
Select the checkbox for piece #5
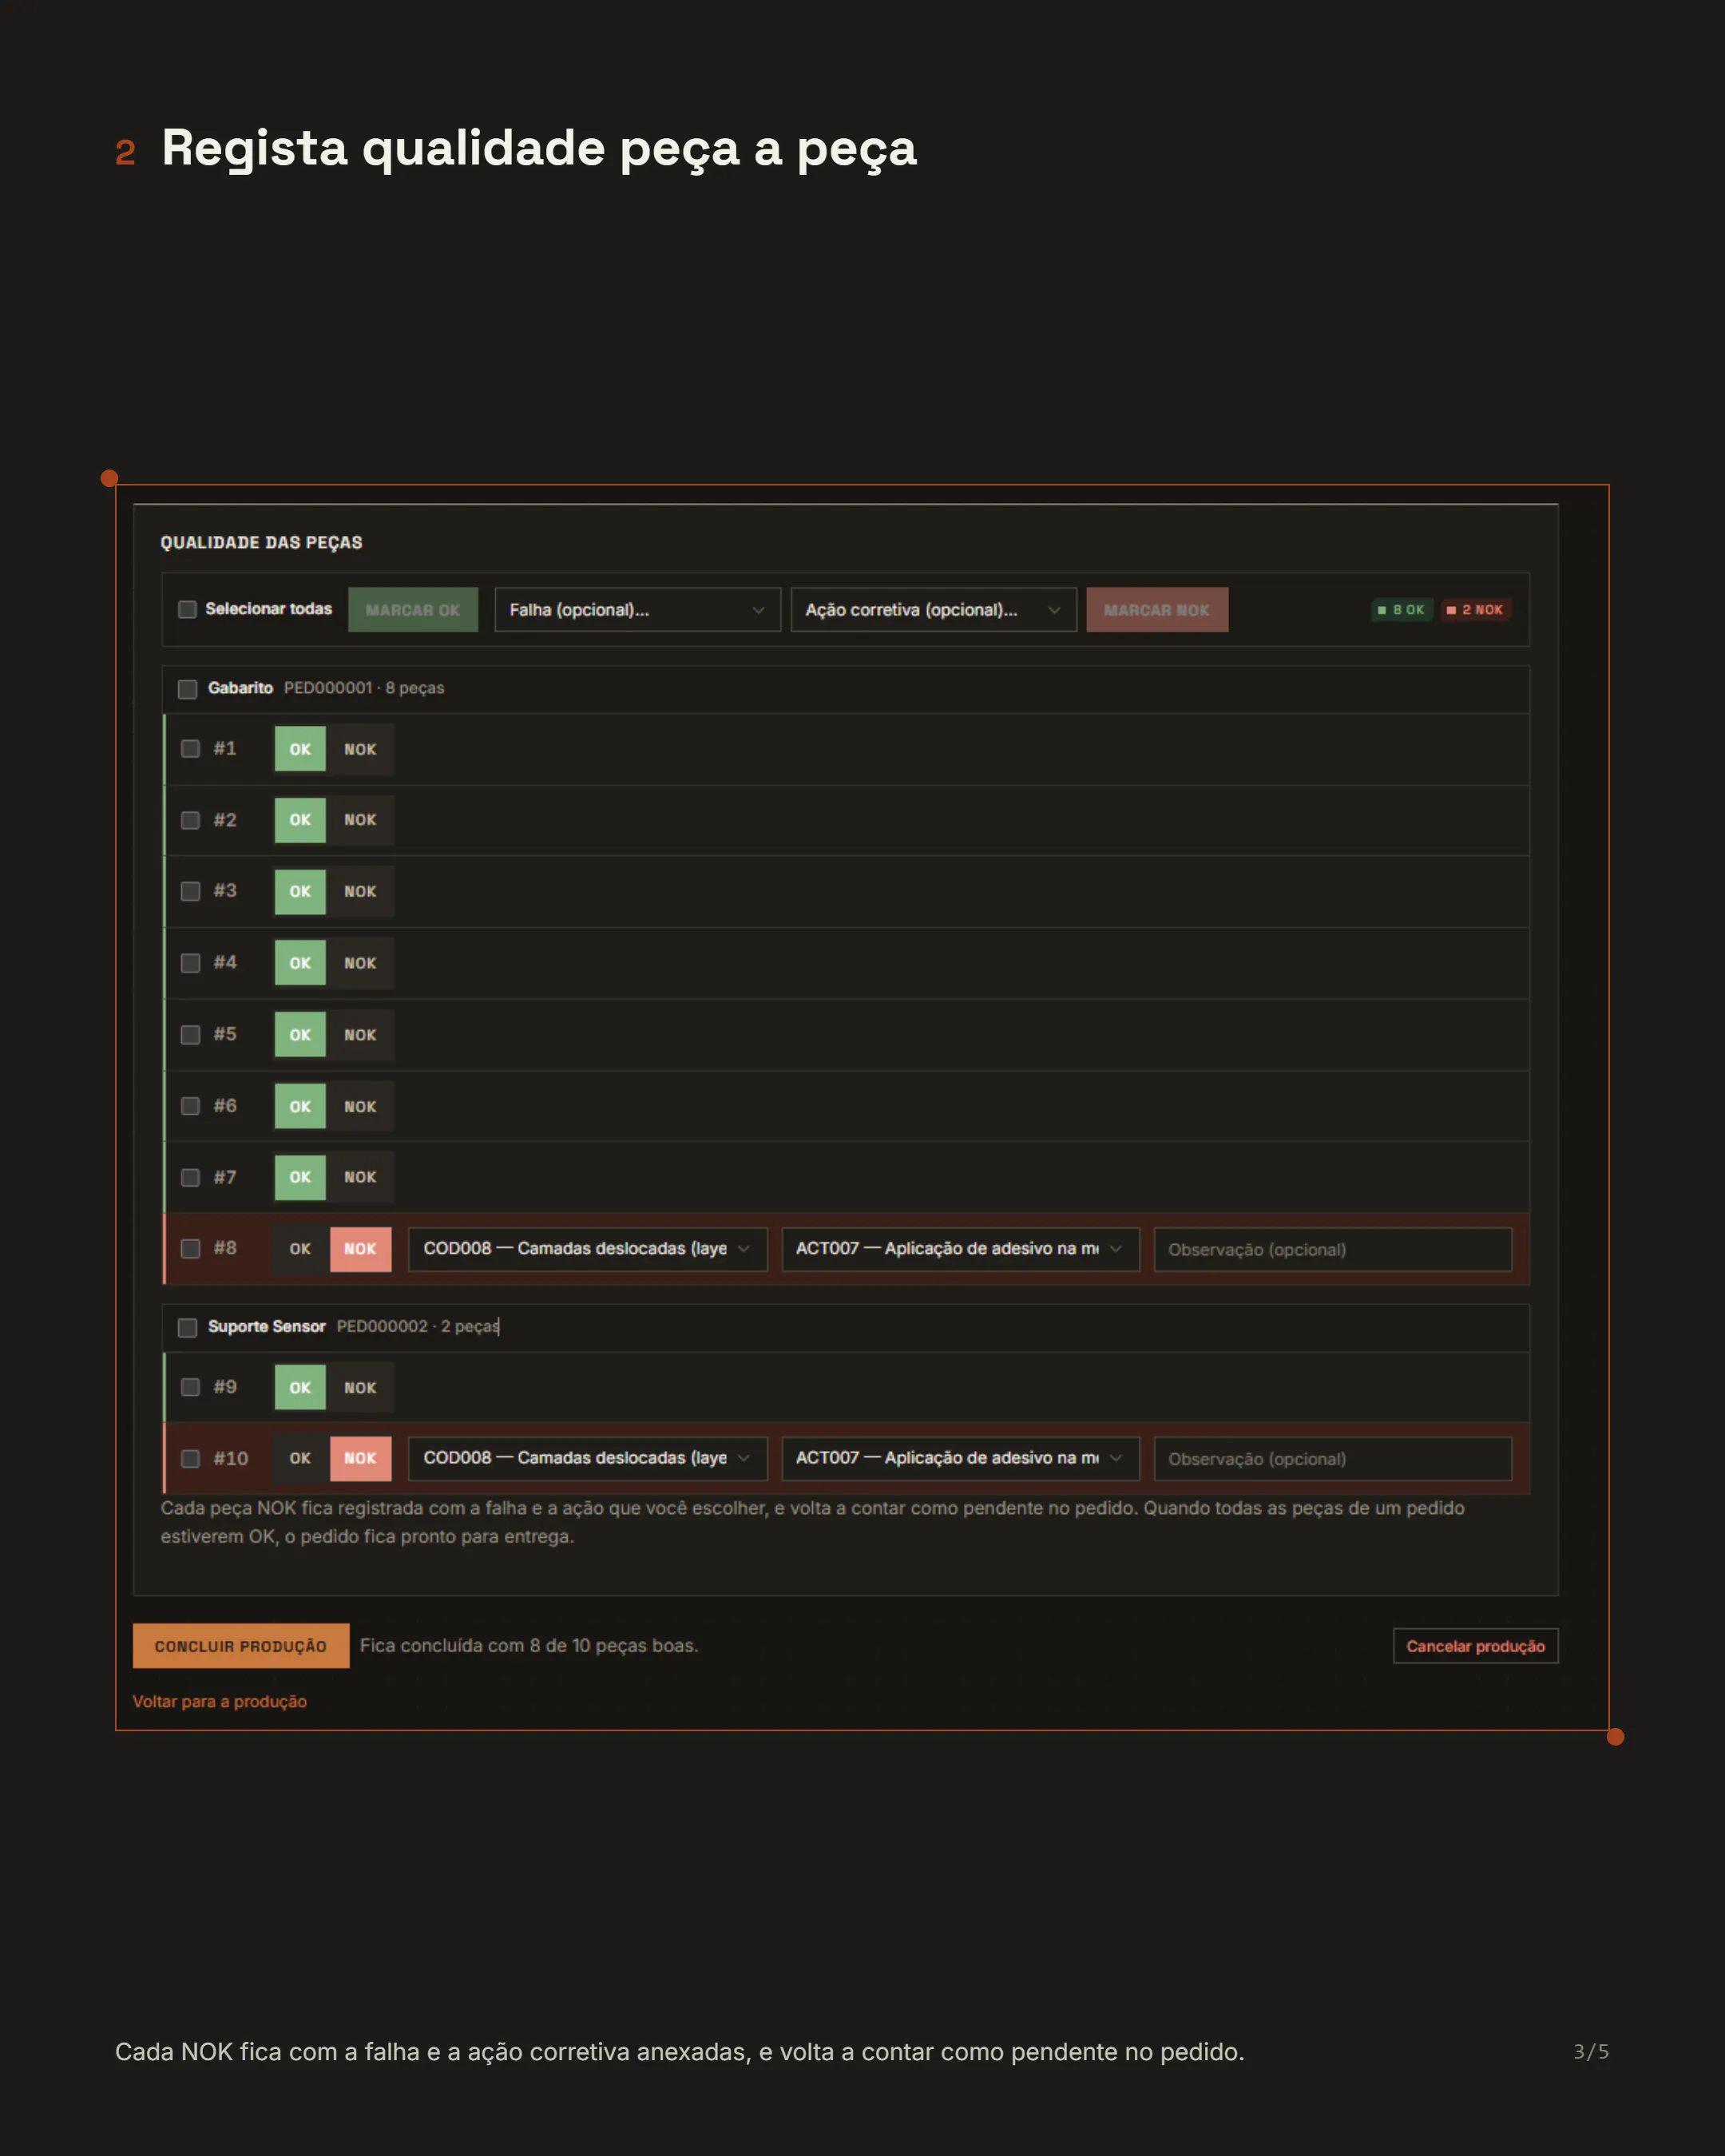(190, 1034)
